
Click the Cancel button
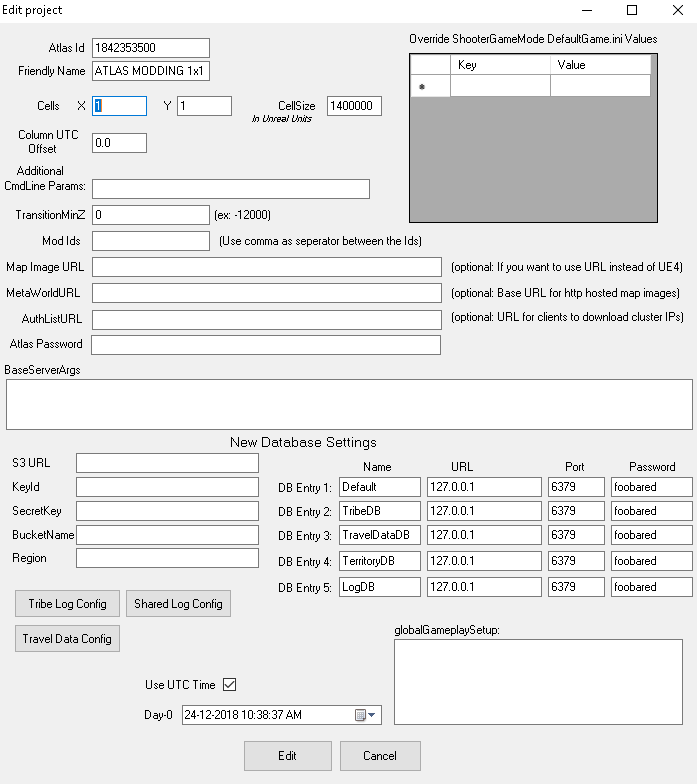click(380, 756)
